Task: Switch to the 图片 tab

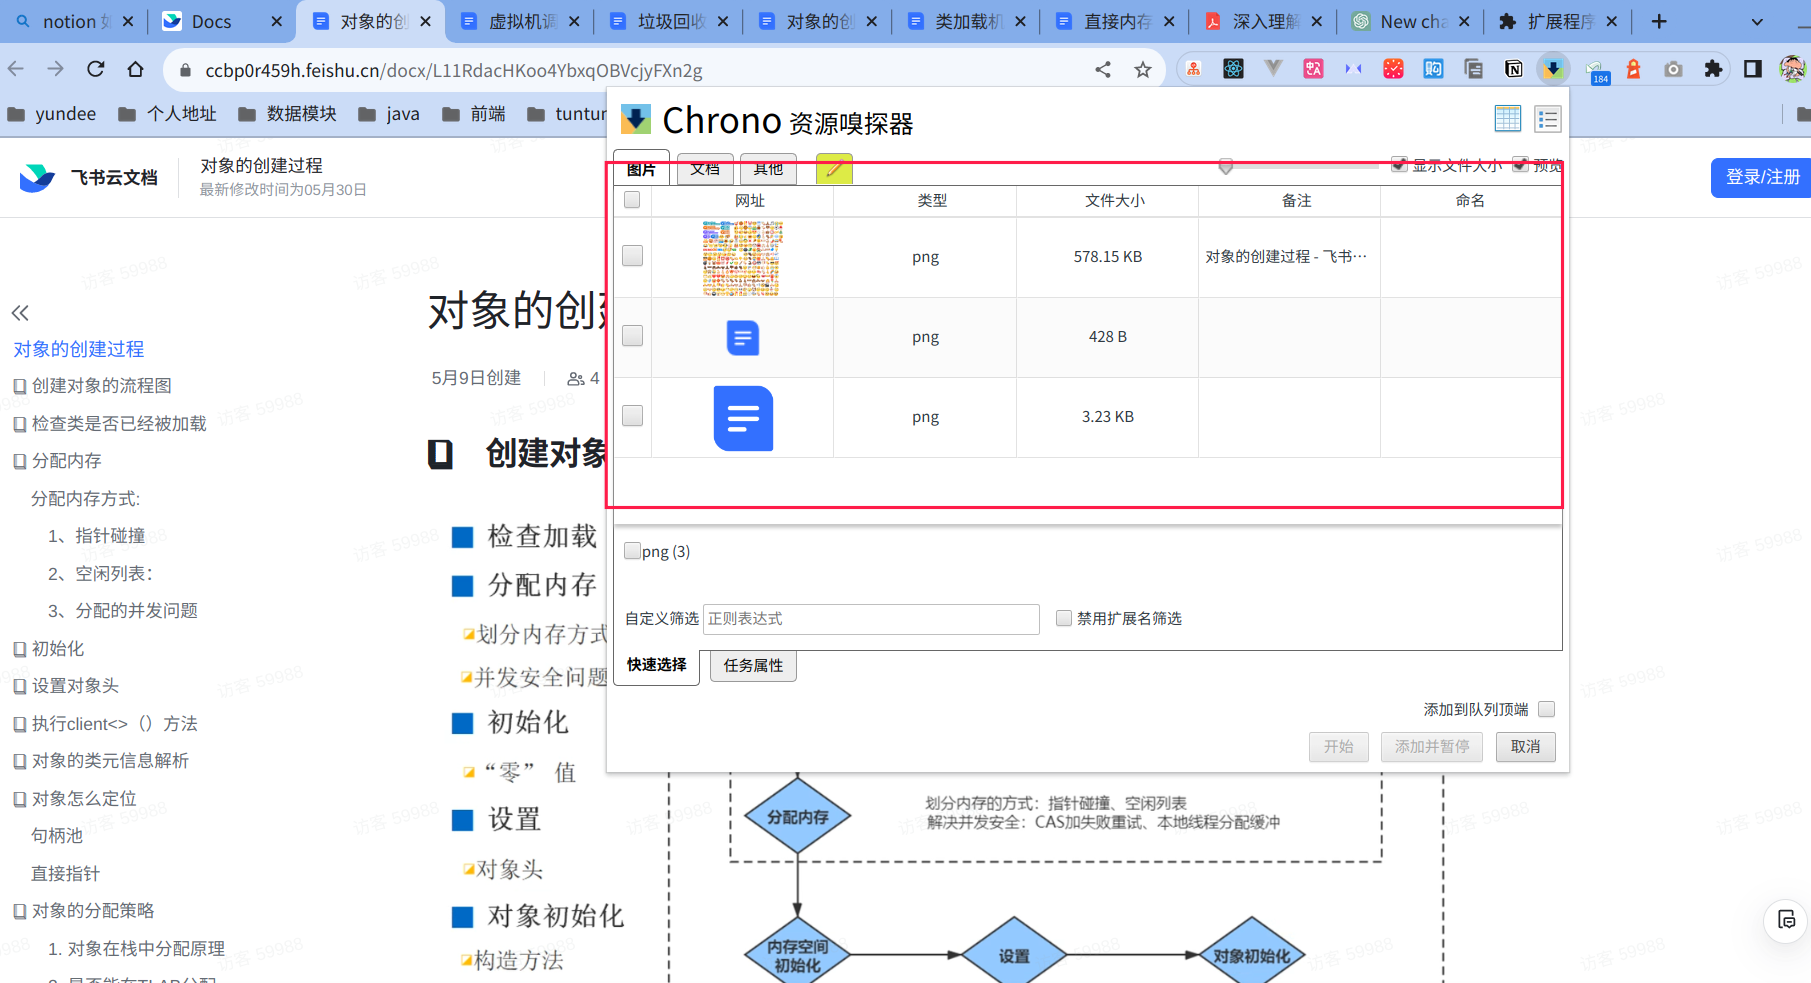Action: [641, 169]
